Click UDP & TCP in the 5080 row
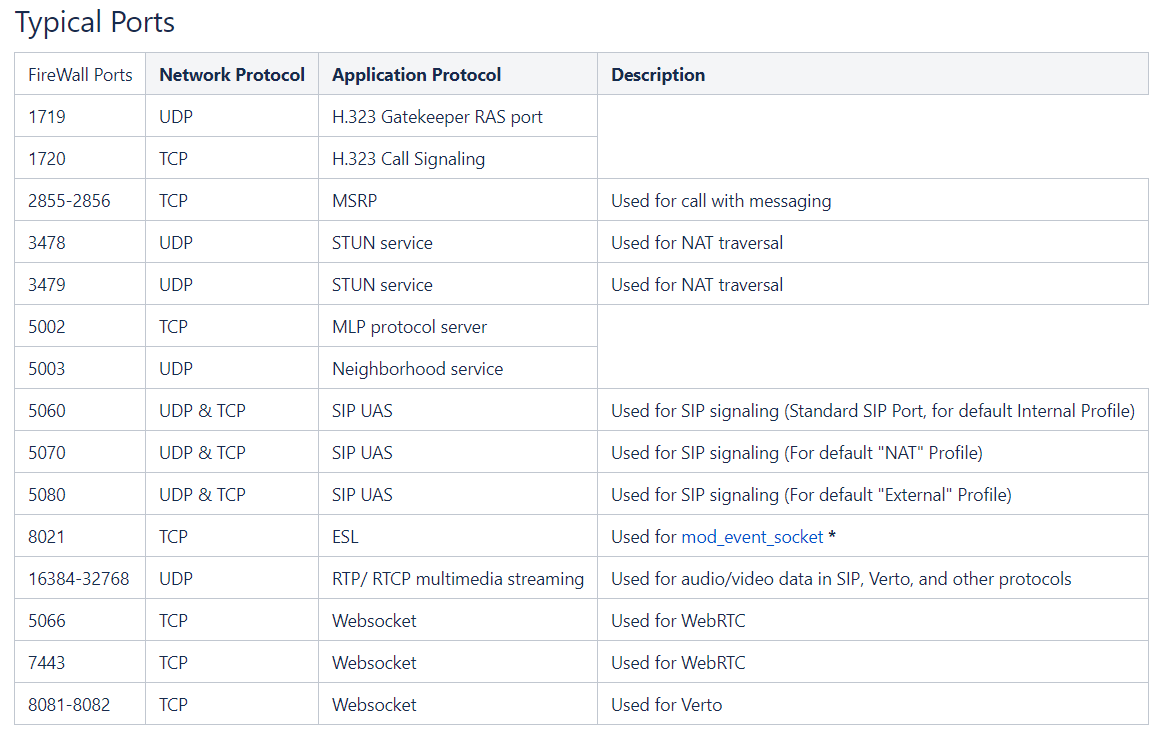 (232, 494)
